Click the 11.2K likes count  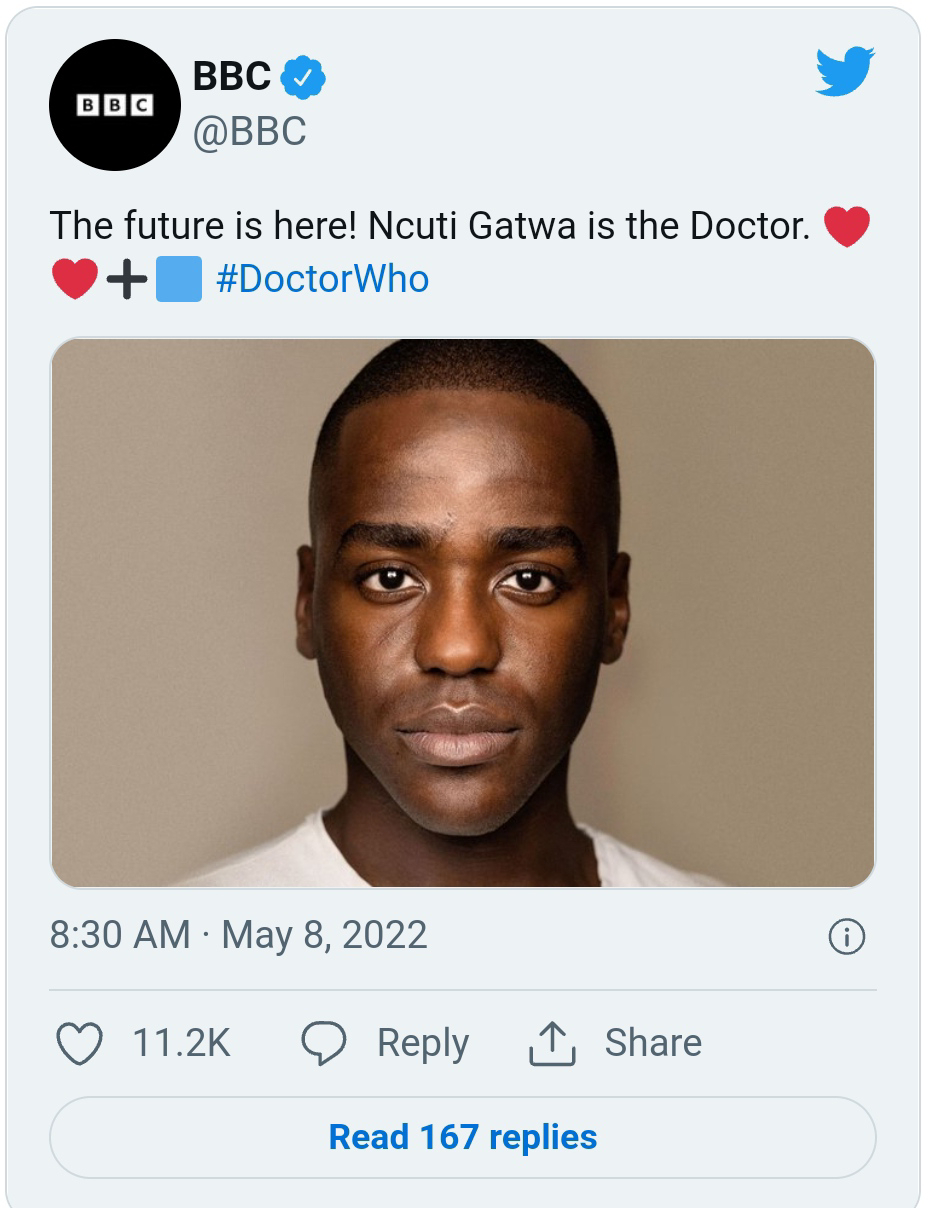(x=181, y=1044)
